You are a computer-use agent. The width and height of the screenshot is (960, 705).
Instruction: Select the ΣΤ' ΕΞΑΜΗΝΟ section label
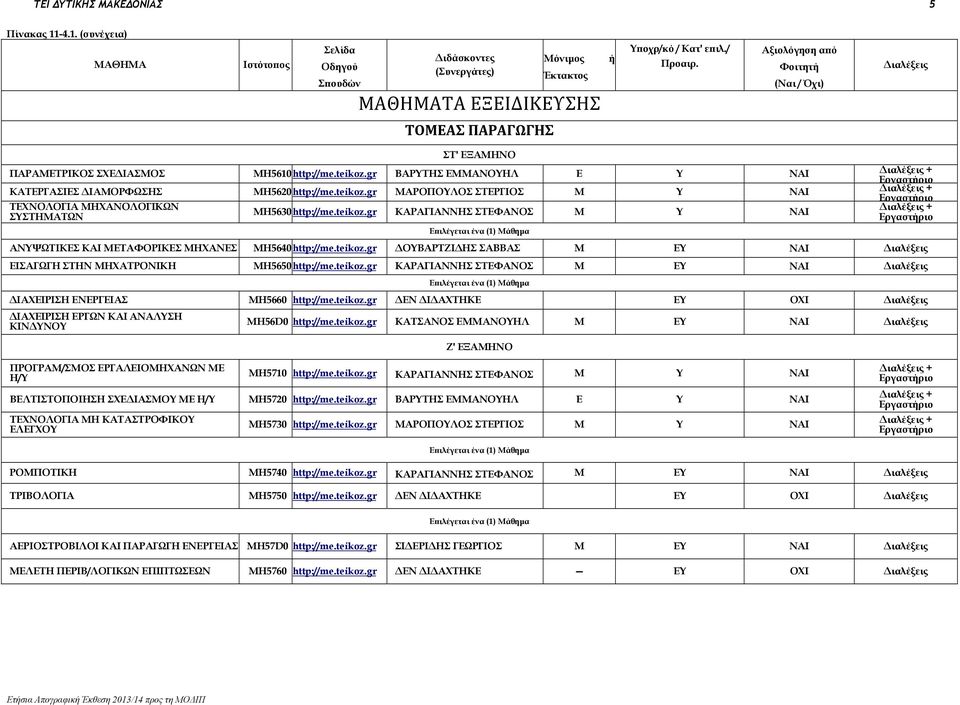(479, 155)
